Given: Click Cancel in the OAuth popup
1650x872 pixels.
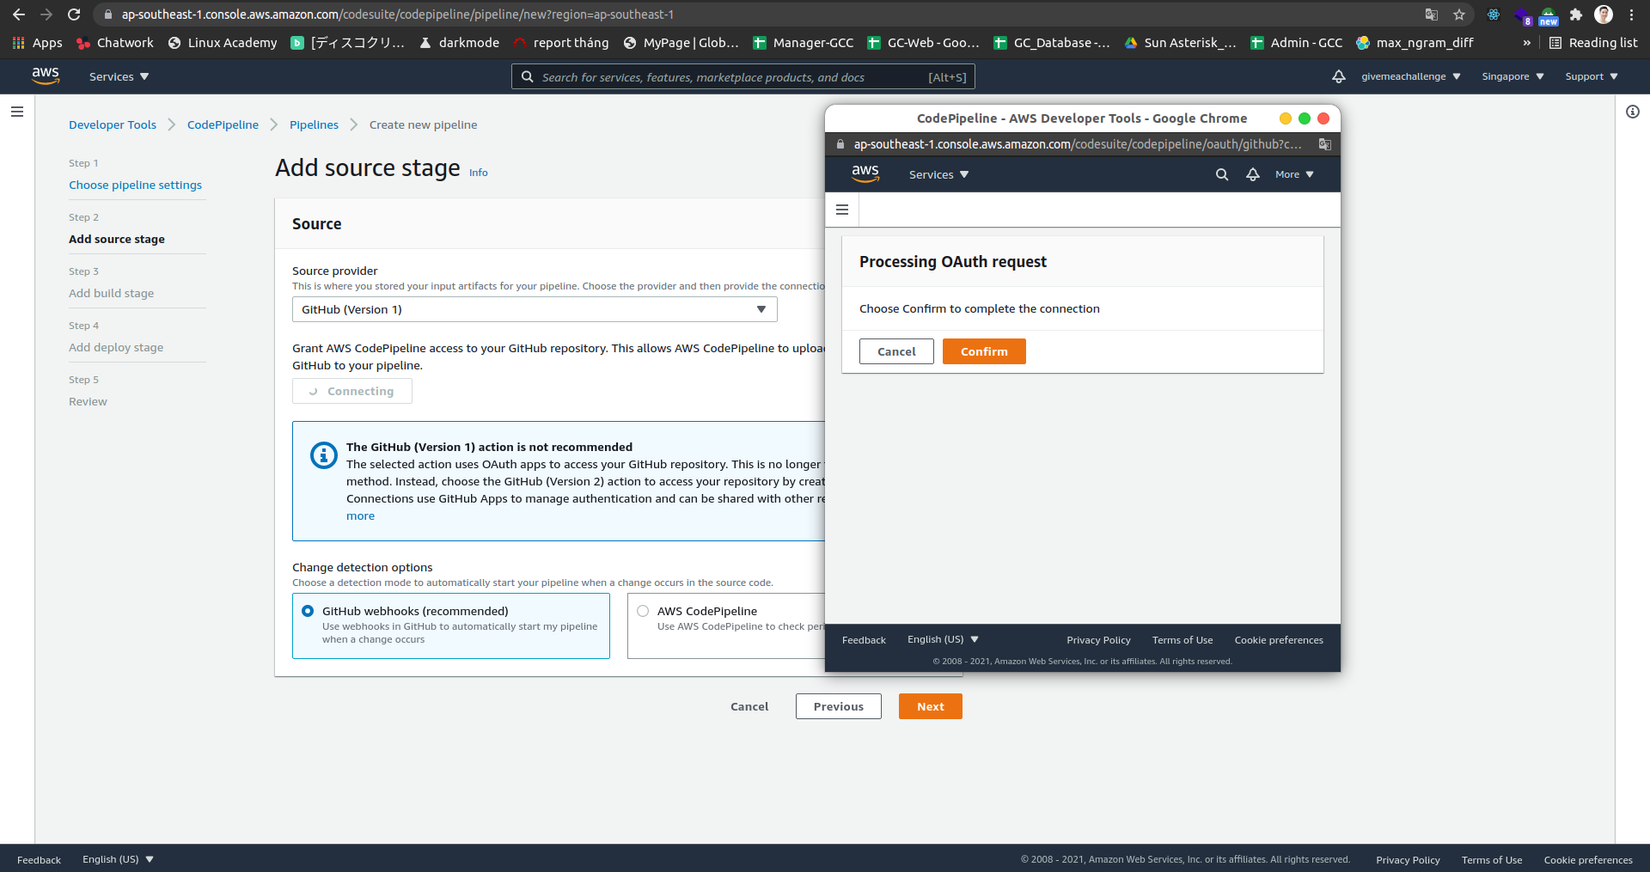Looking at the screenshot, I should (896, 351).
